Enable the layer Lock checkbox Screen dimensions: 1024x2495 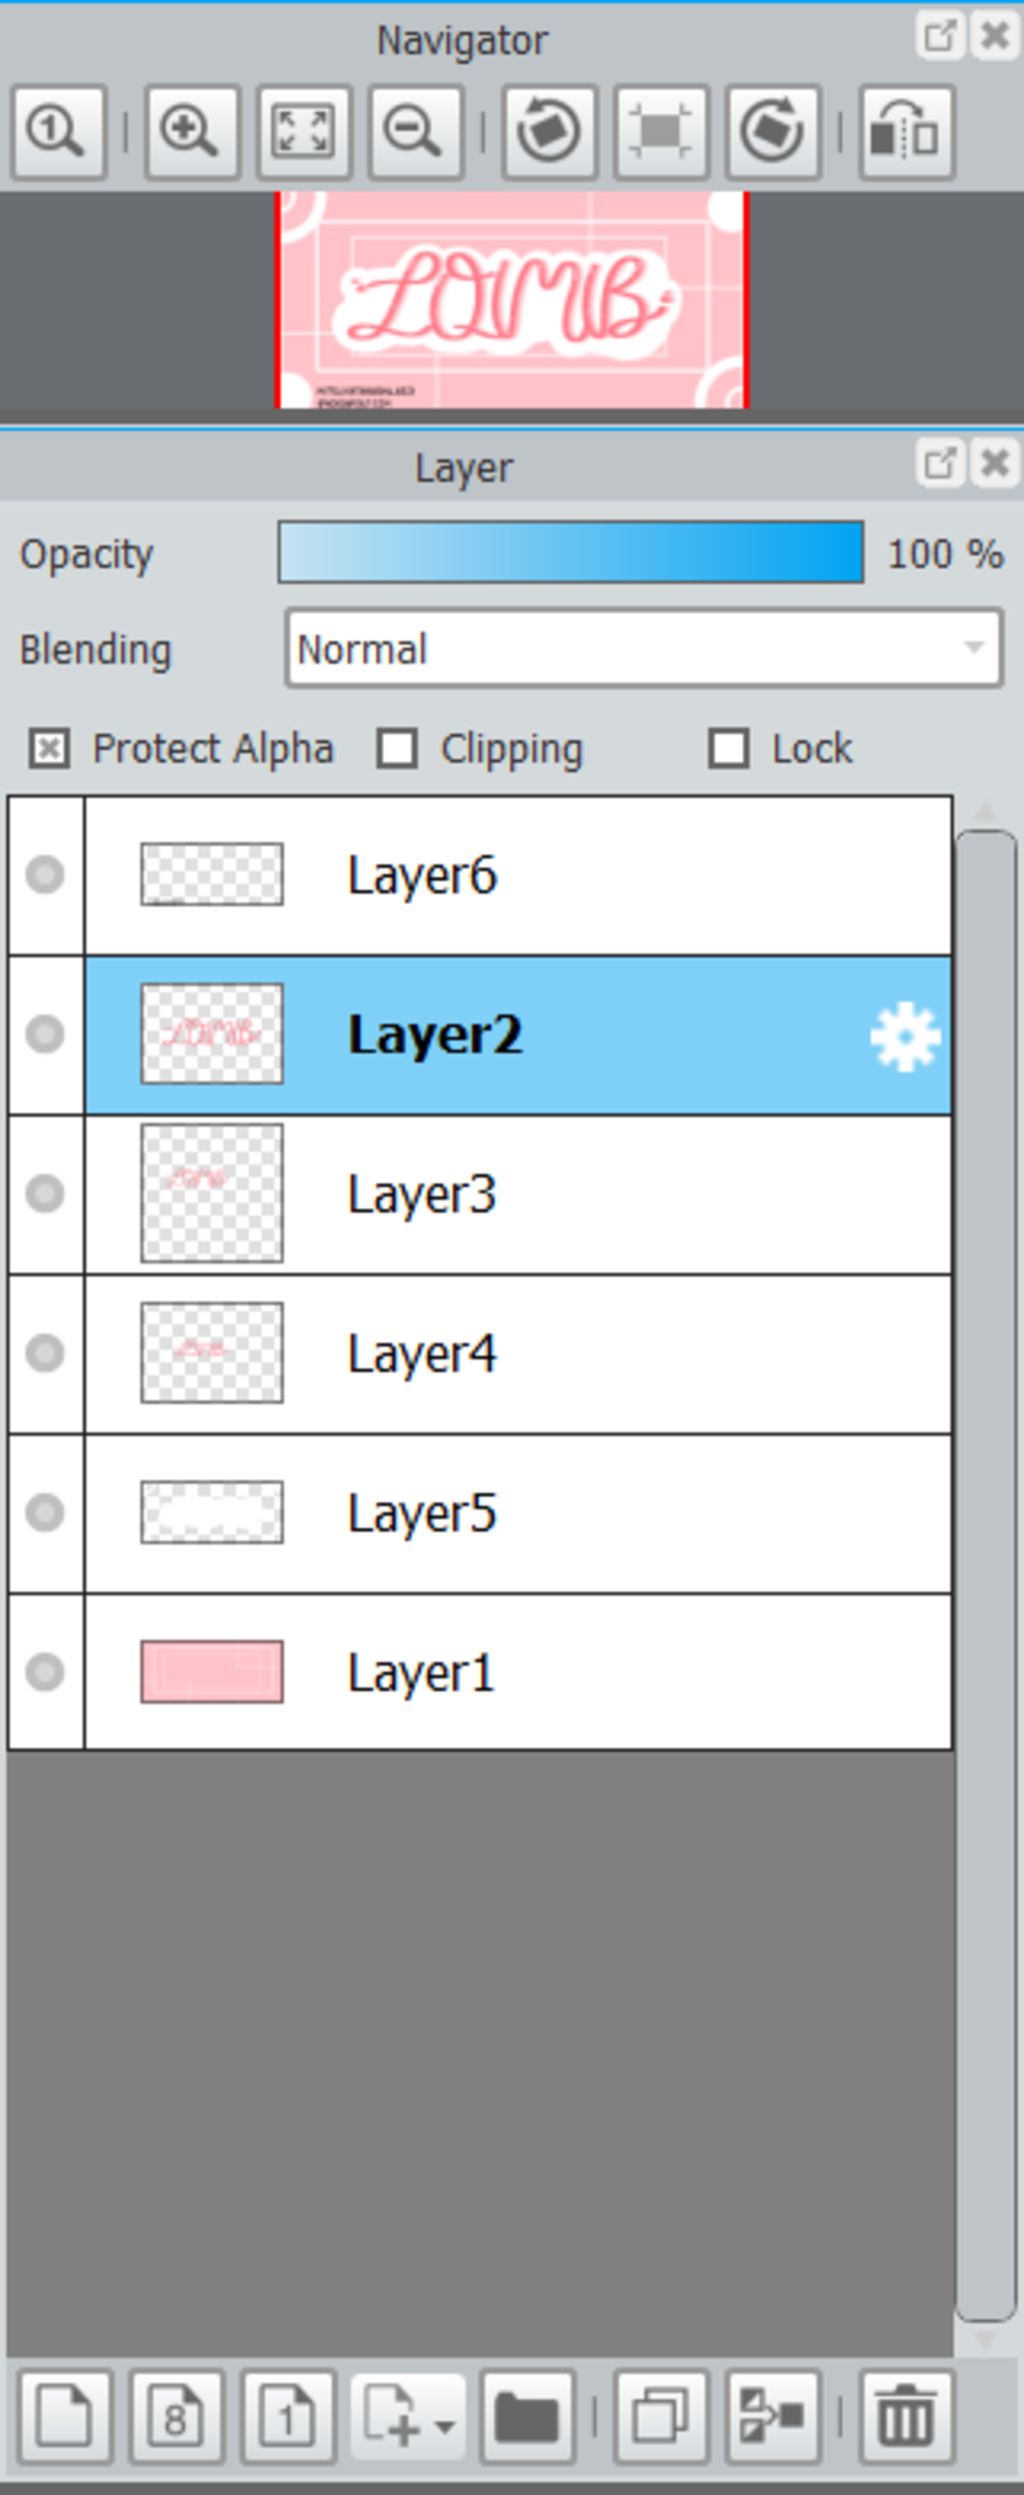click(x=728, y=749)
